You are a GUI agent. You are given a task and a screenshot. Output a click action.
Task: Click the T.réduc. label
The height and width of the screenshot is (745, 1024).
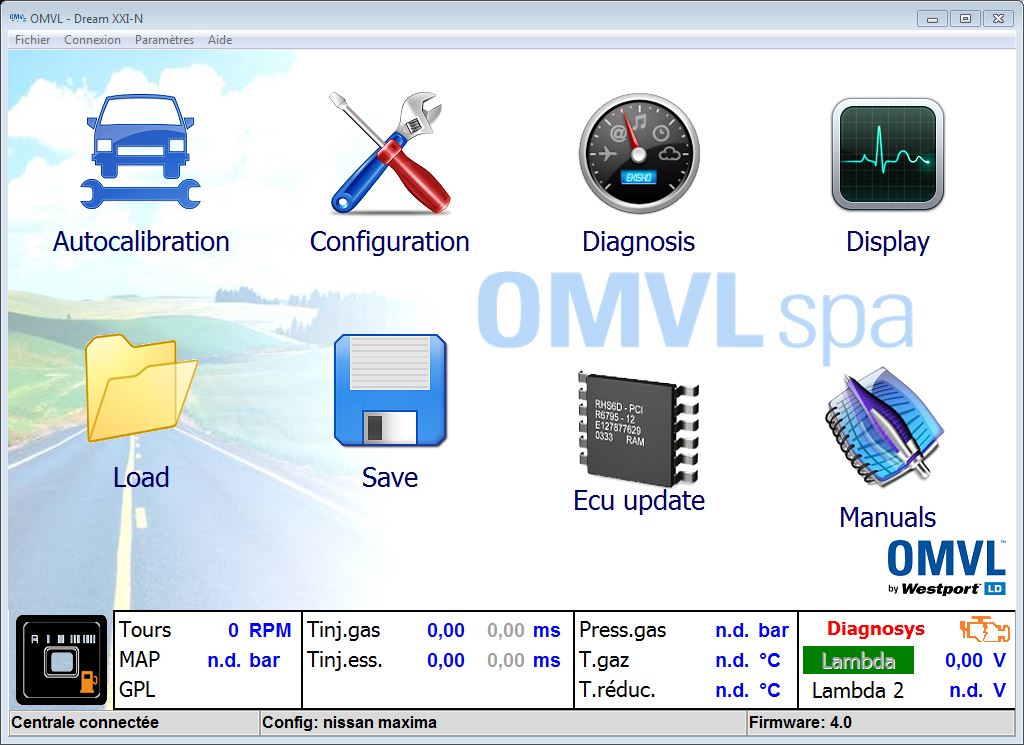coord(617,690)
